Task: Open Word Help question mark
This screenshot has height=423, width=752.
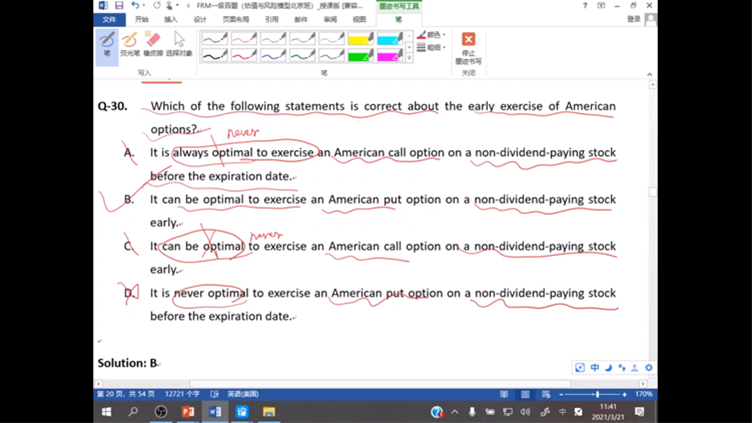Action: (x=585, y=6)
